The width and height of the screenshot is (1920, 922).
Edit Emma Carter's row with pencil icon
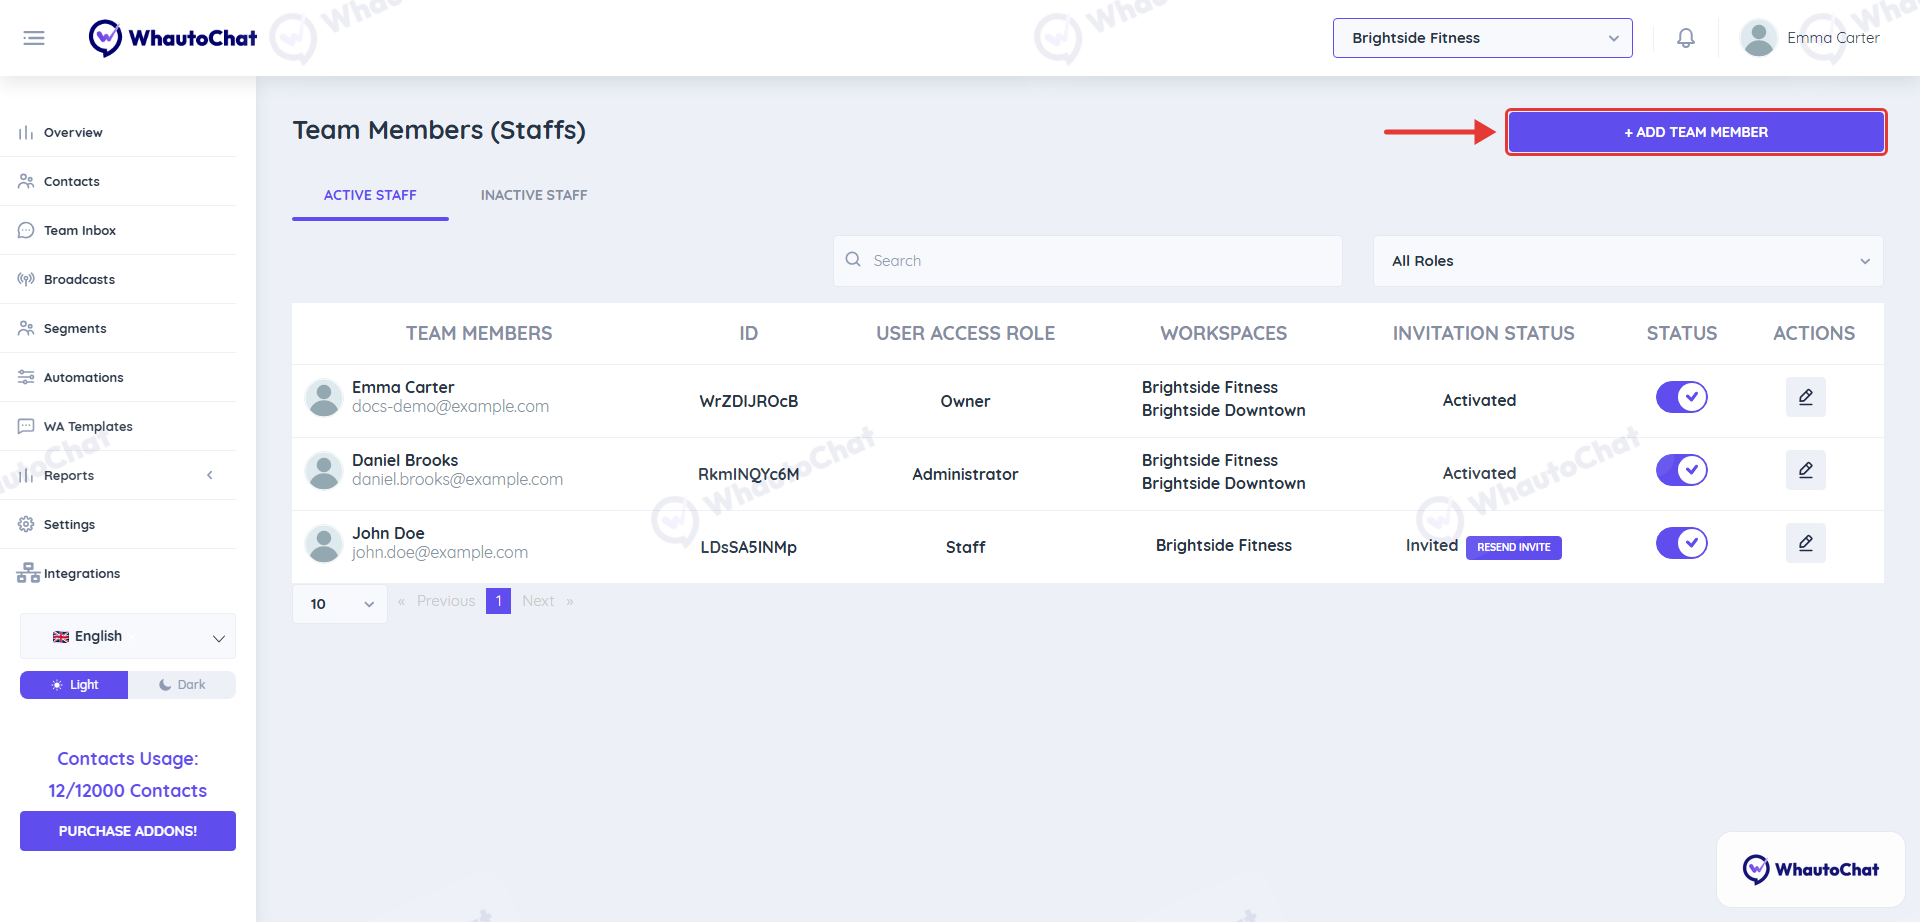coord(1806,397)
